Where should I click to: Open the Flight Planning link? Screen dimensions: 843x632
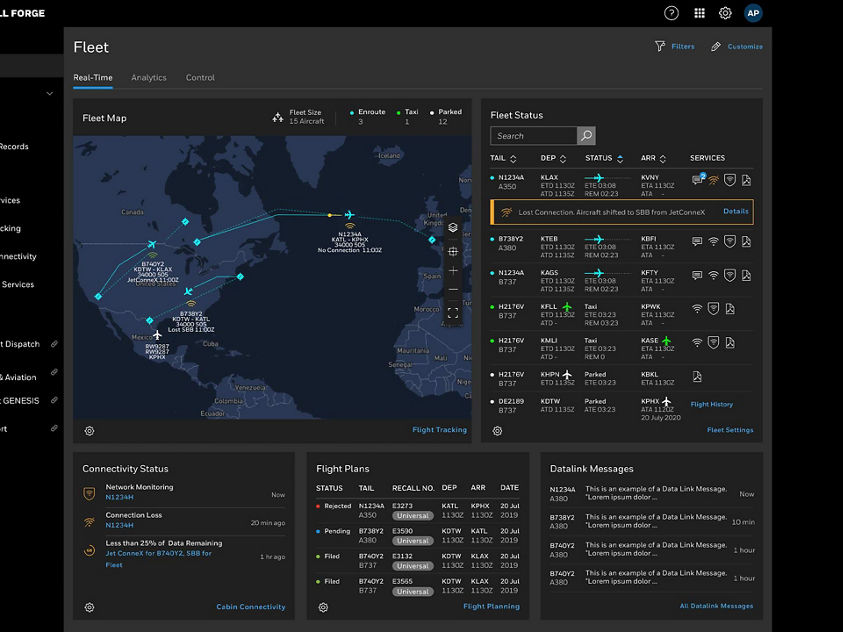491,606
